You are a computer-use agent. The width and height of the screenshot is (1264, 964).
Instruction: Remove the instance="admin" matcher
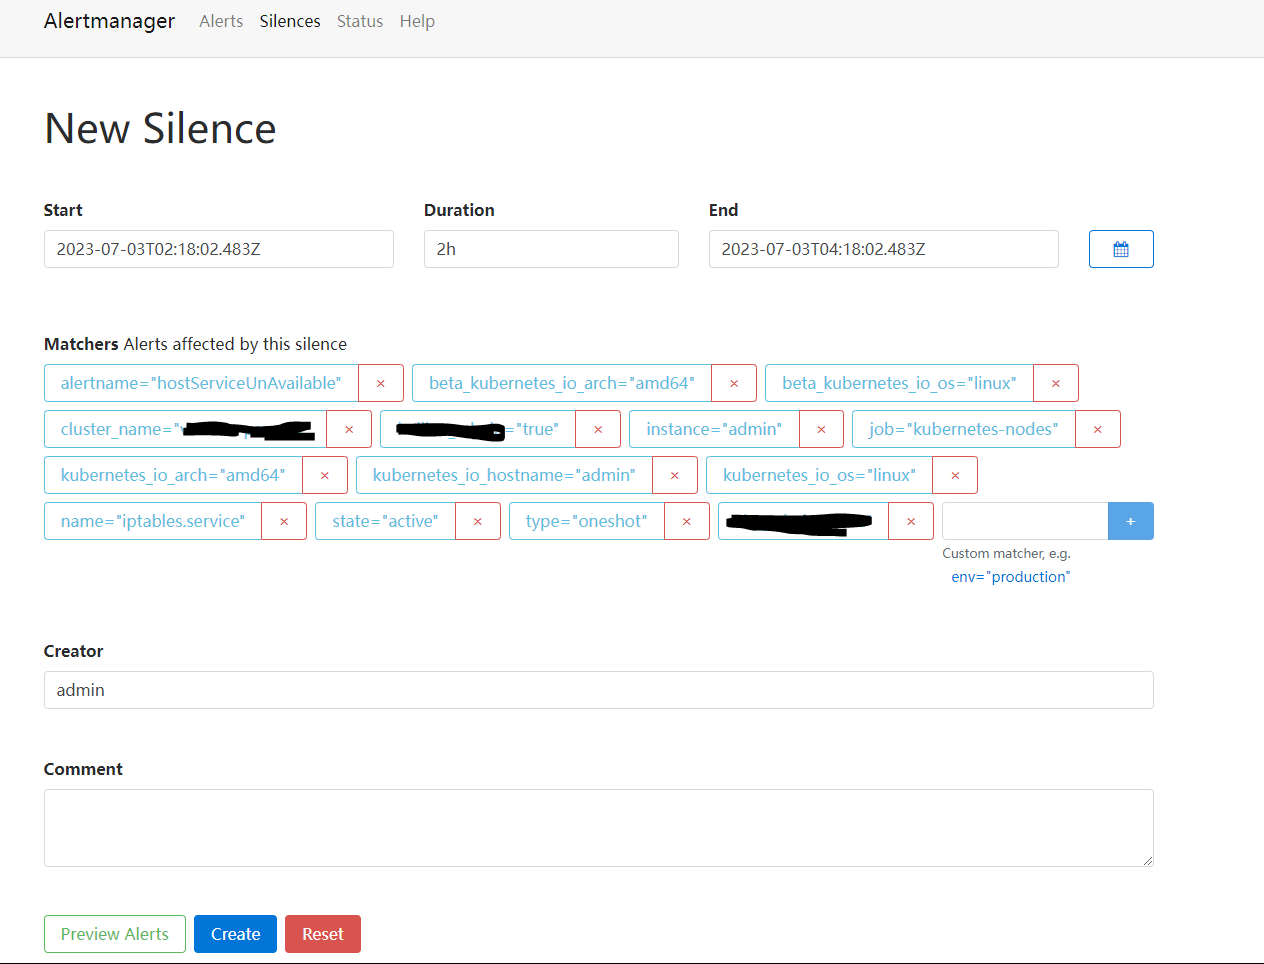click(821, 429)
